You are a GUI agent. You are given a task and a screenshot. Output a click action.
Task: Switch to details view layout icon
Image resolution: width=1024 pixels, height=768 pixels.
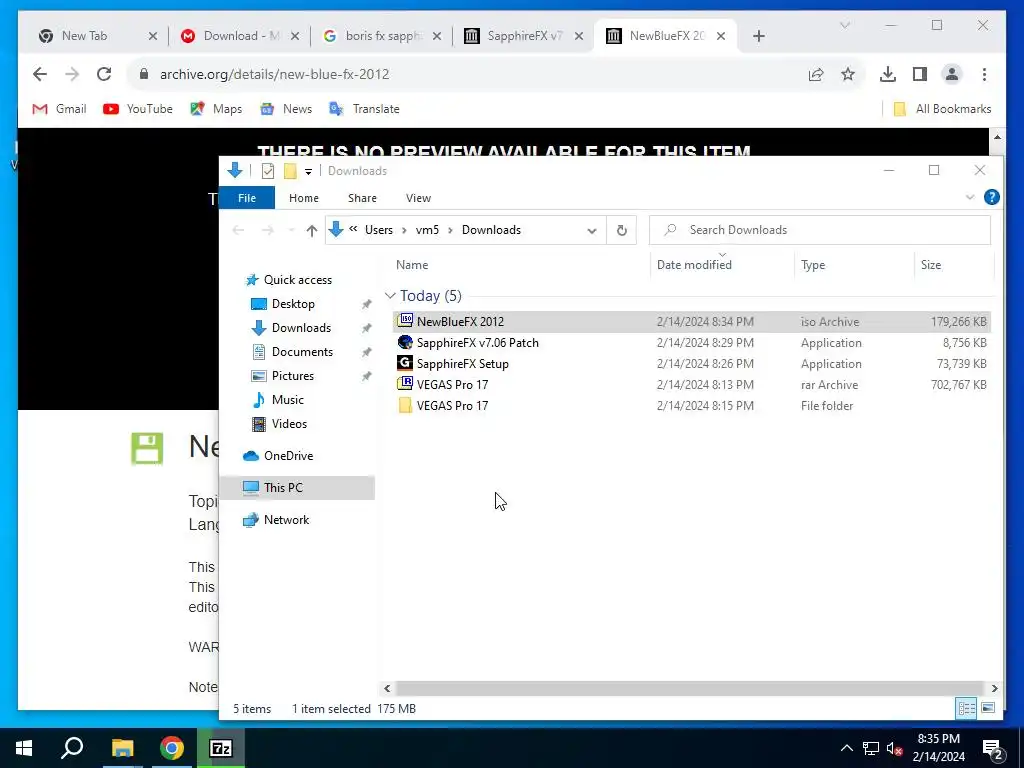967,708
